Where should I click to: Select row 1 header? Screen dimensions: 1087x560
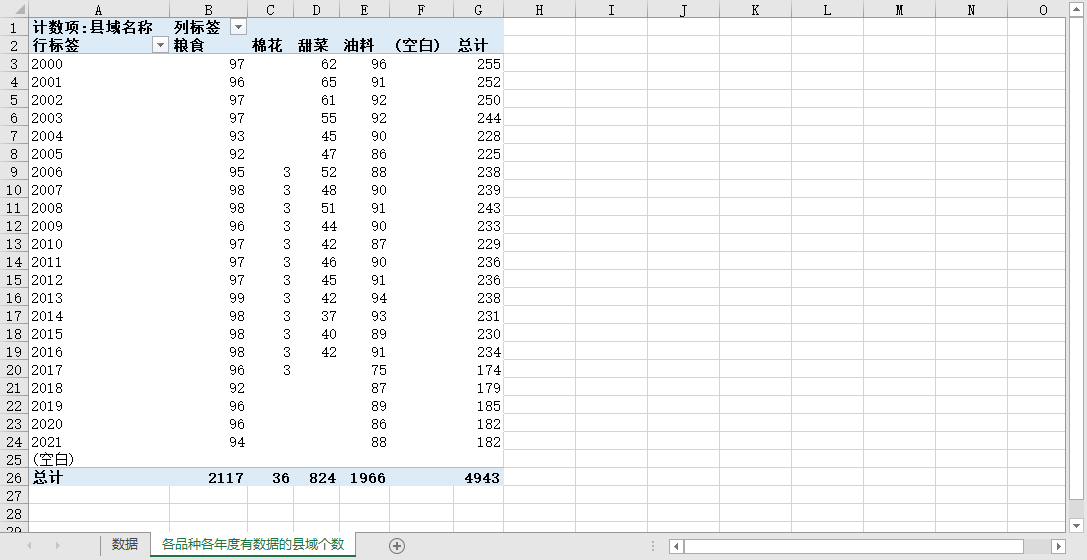[14, 28]
